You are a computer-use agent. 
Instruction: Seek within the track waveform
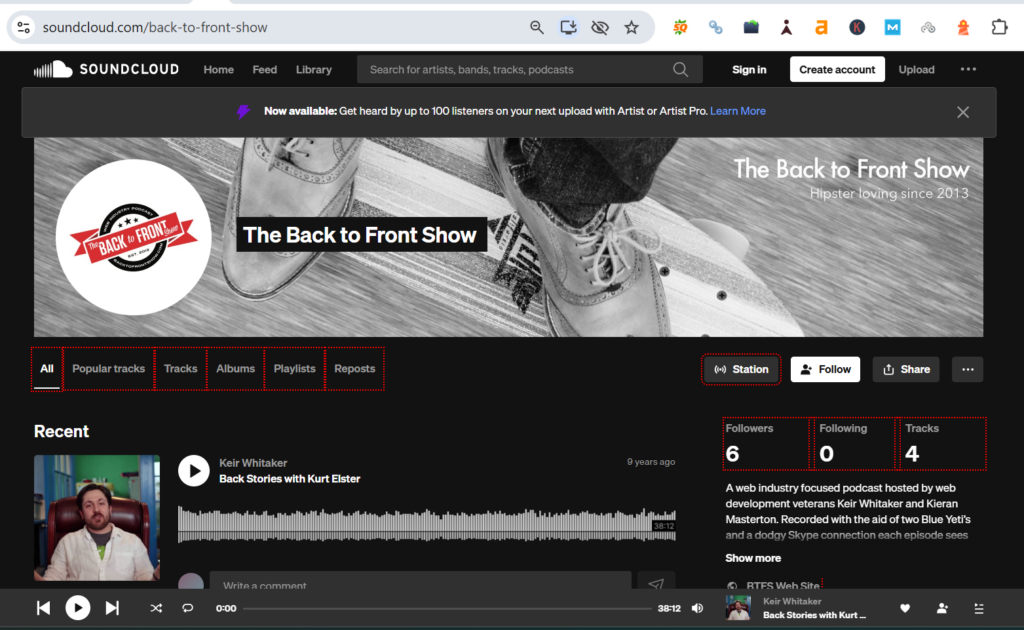pos(426,525)
